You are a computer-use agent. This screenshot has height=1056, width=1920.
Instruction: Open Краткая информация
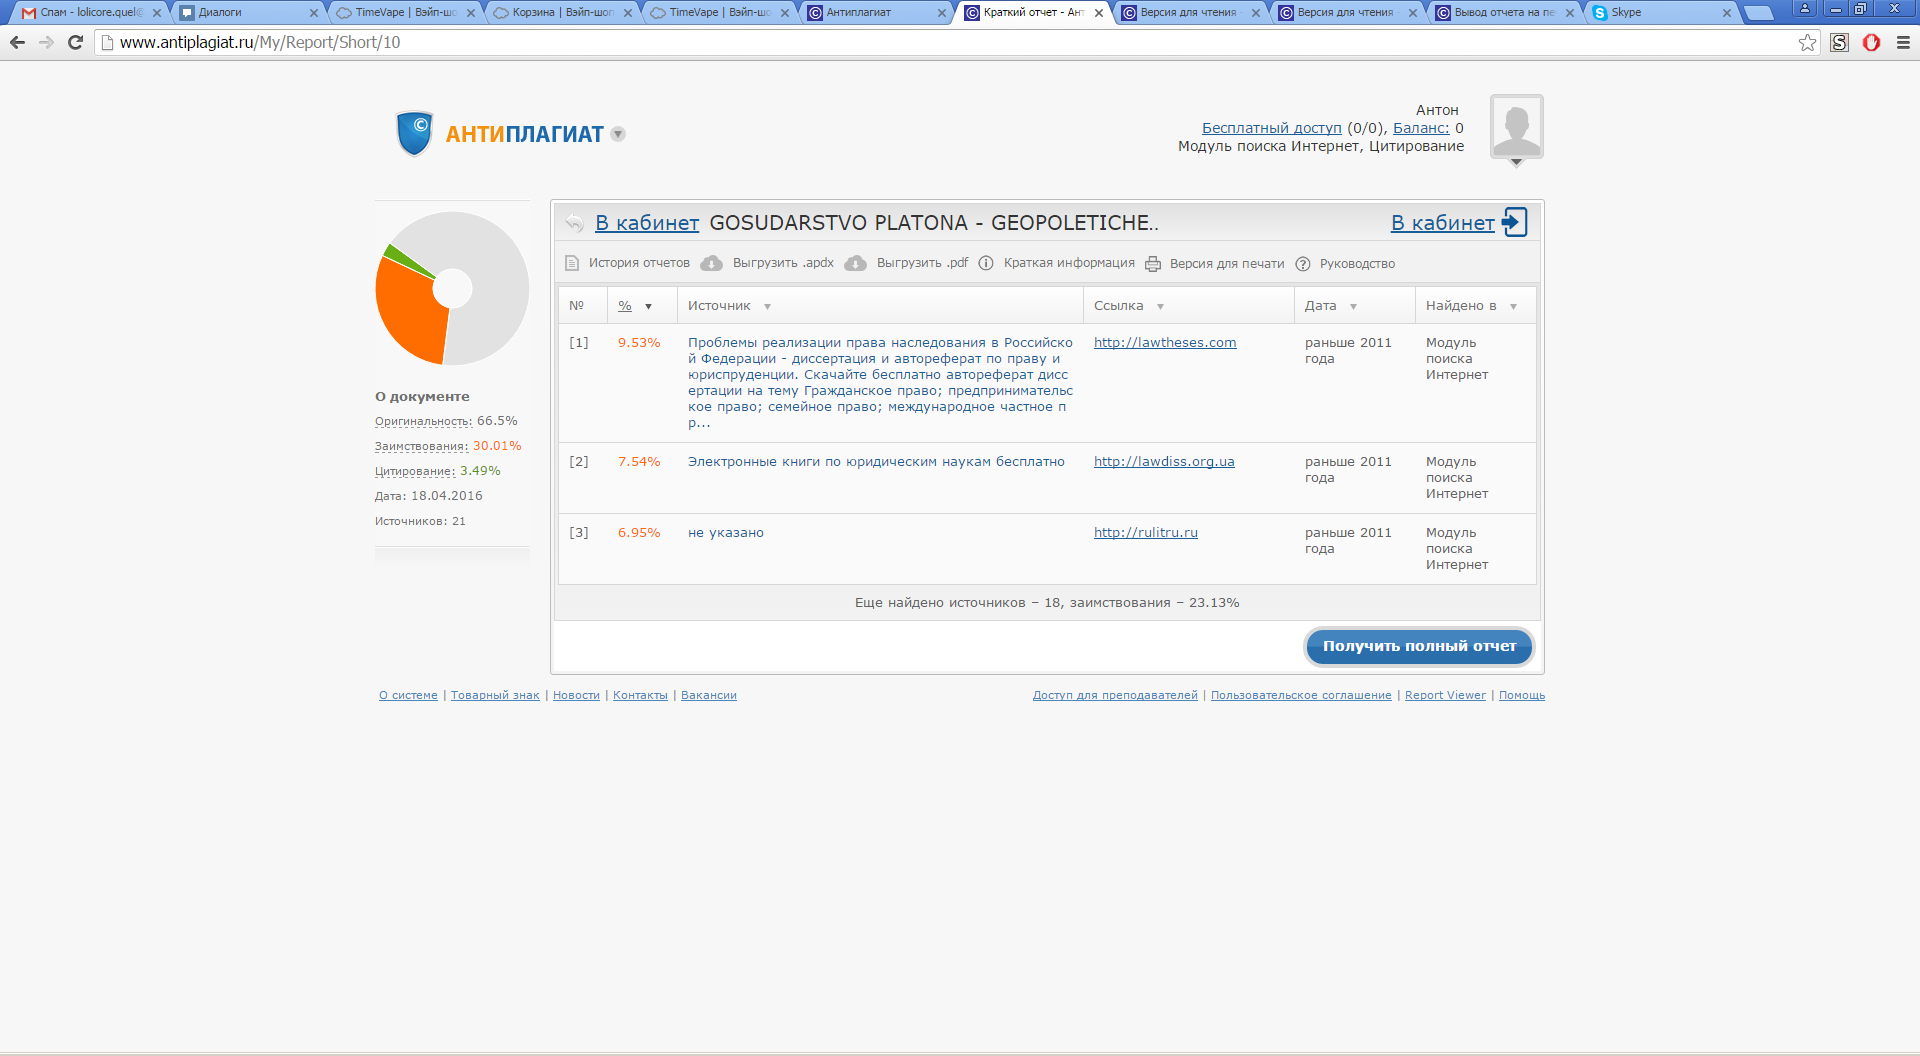(x=1069, y=263)
